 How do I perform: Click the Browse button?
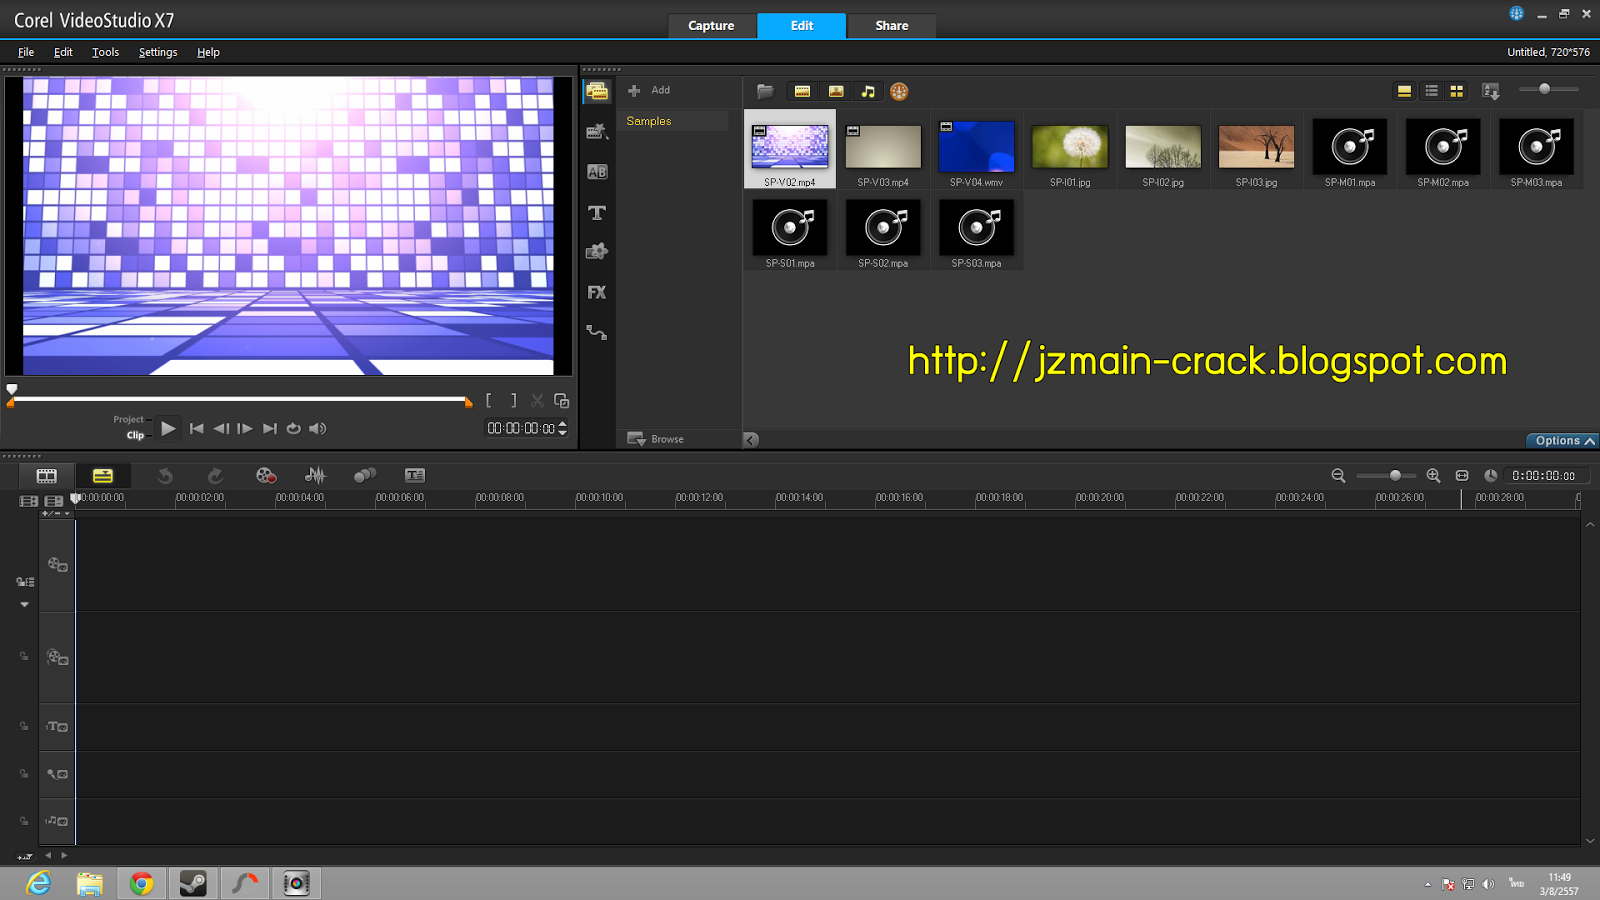(x=656, y=439)
